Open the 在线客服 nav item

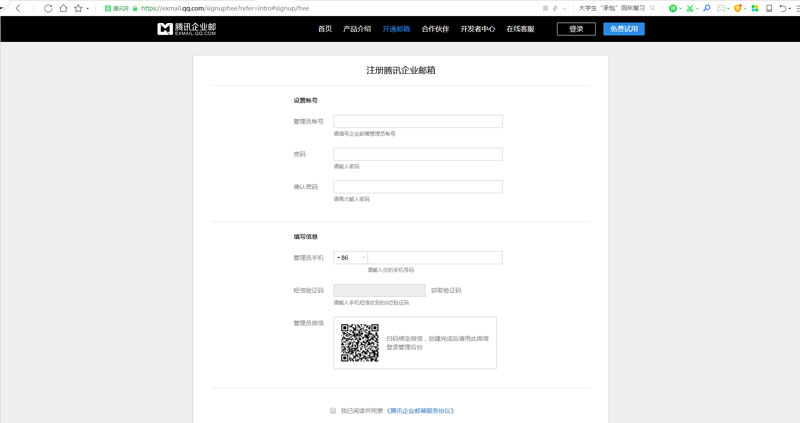click(520, 29)
